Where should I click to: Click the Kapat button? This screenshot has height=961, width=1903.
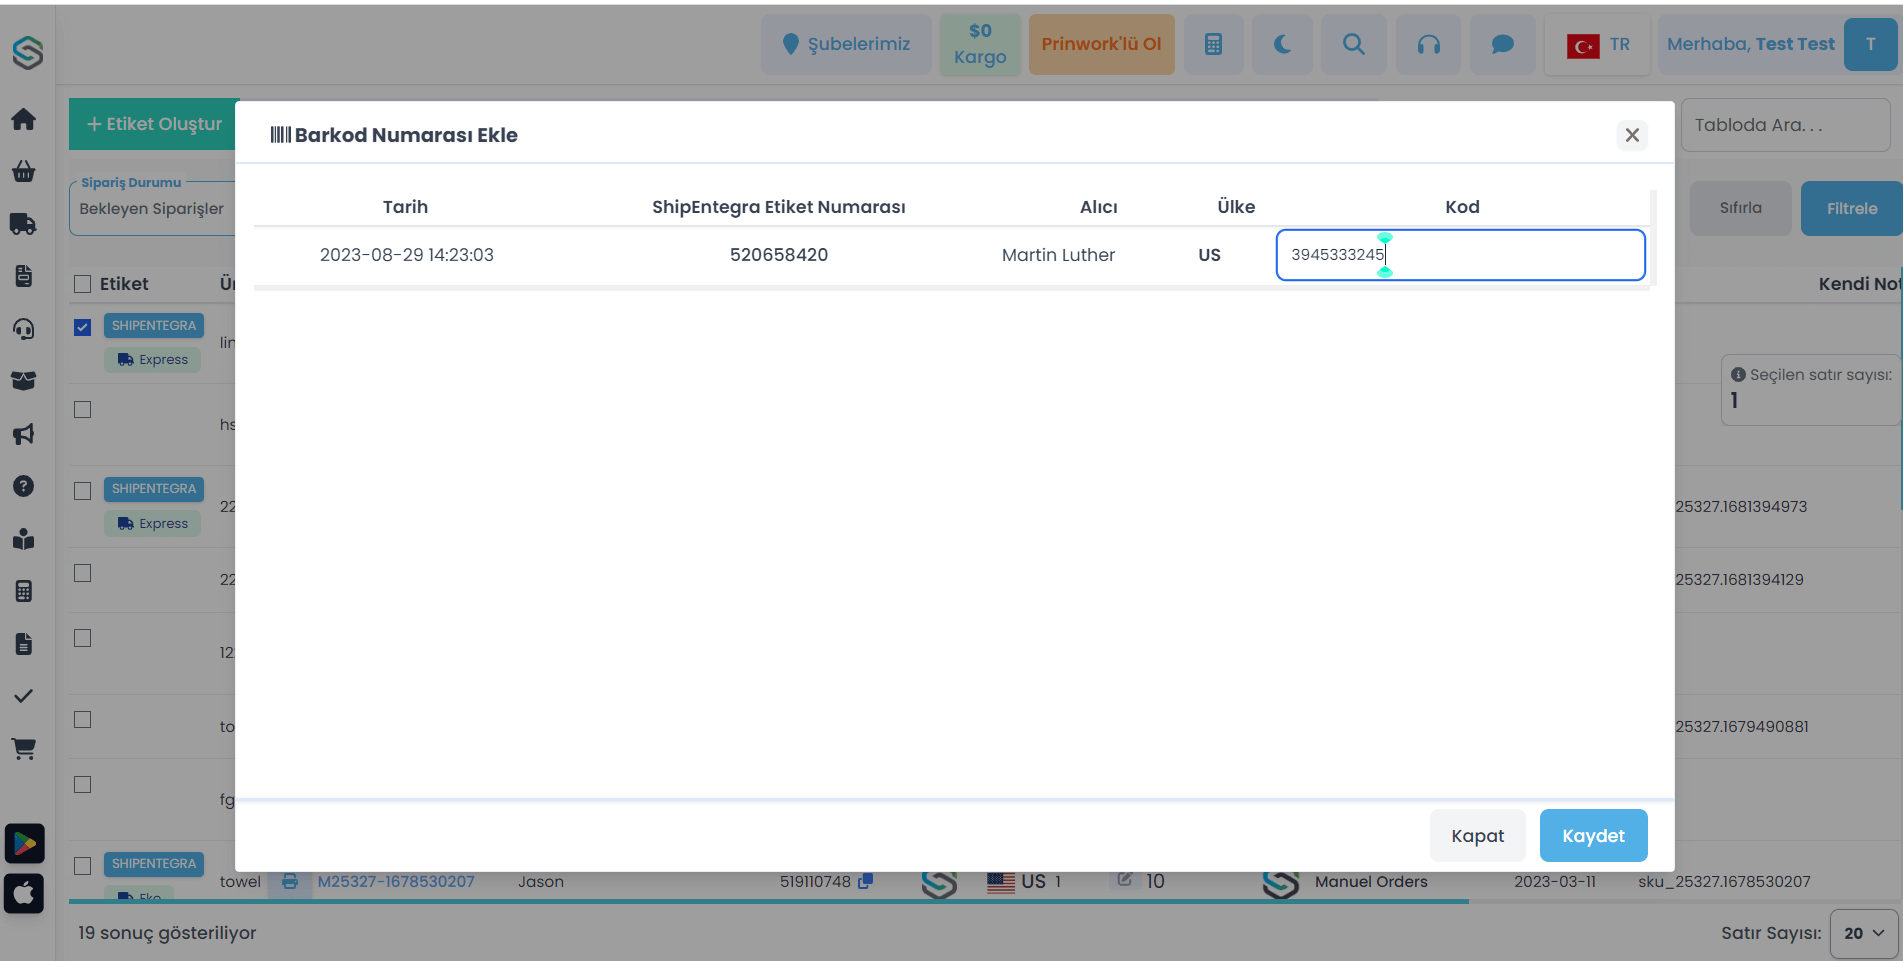[1477, 835]
